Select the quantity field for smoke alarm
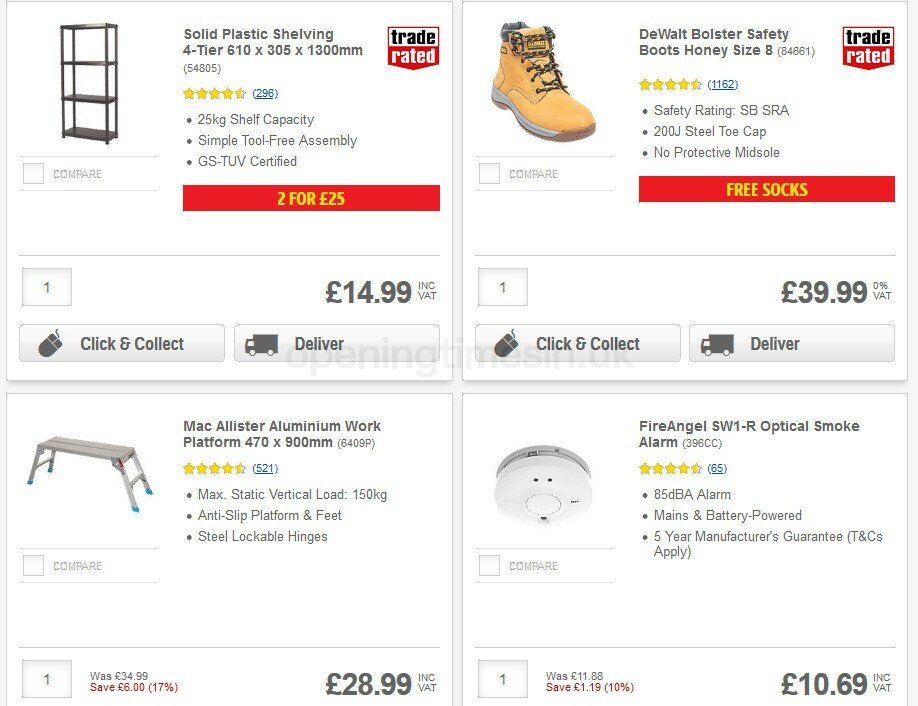This screenshot has width=918, height=706. click(503, 679)
